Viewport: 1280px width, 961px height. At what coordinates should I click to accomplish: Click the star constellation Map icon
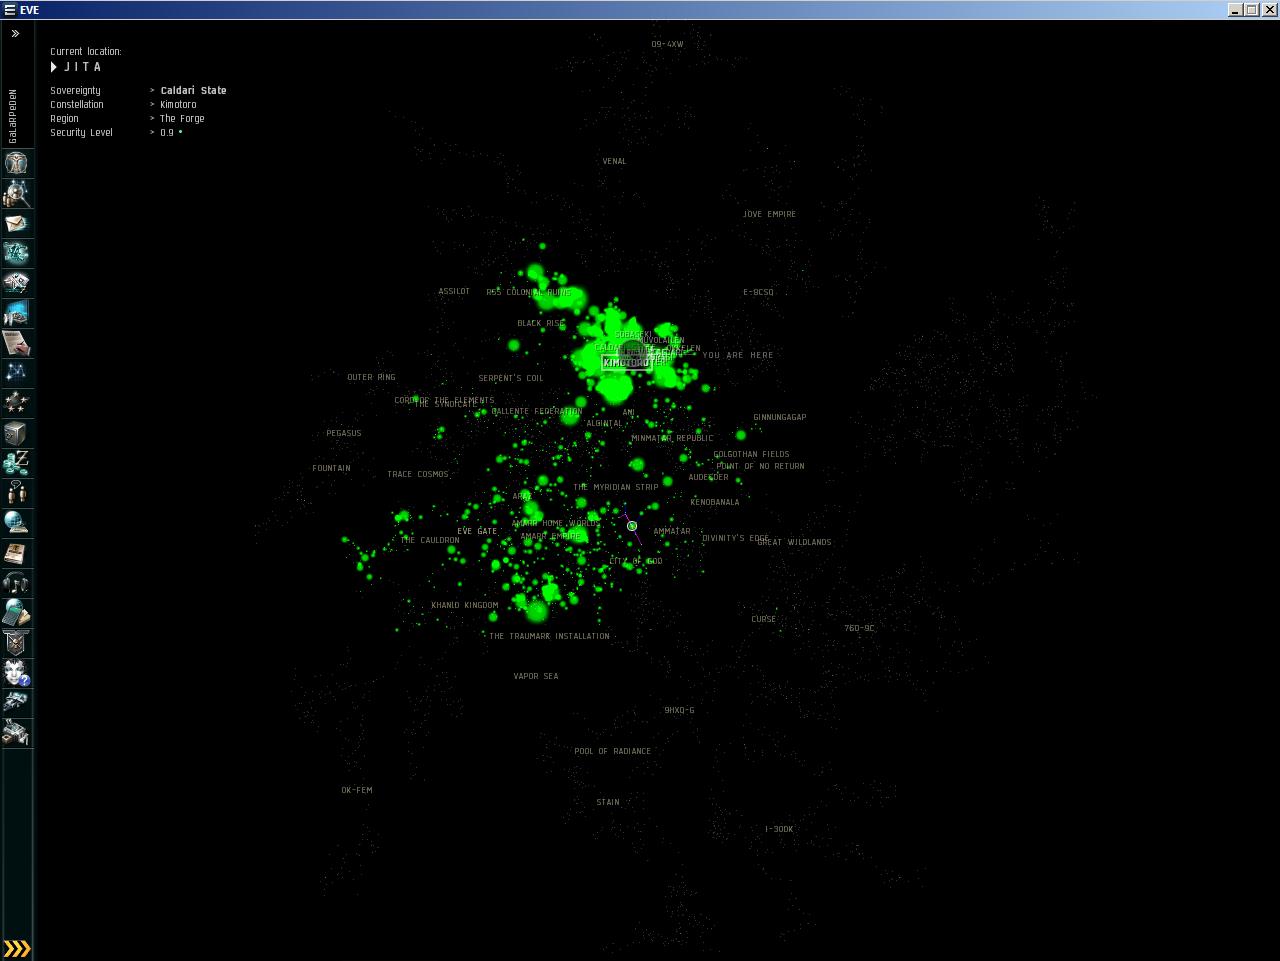pyautogui.click(x=16, y=373)
